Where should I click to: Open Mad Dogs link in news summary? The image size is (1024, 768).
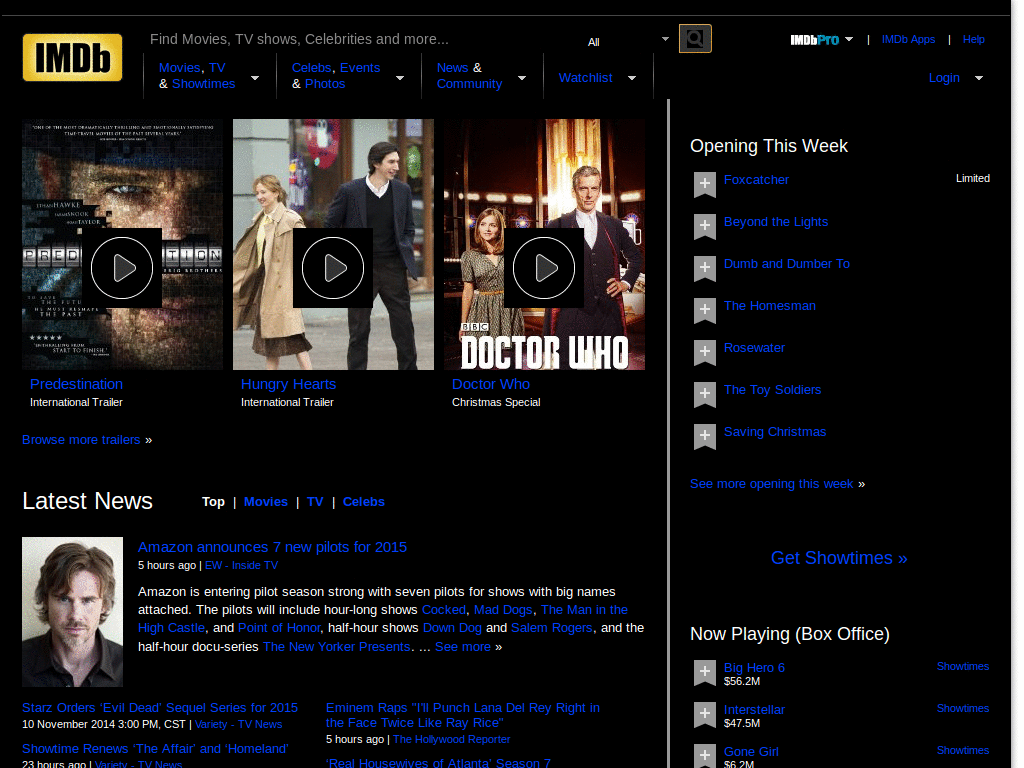pos(503,609)
